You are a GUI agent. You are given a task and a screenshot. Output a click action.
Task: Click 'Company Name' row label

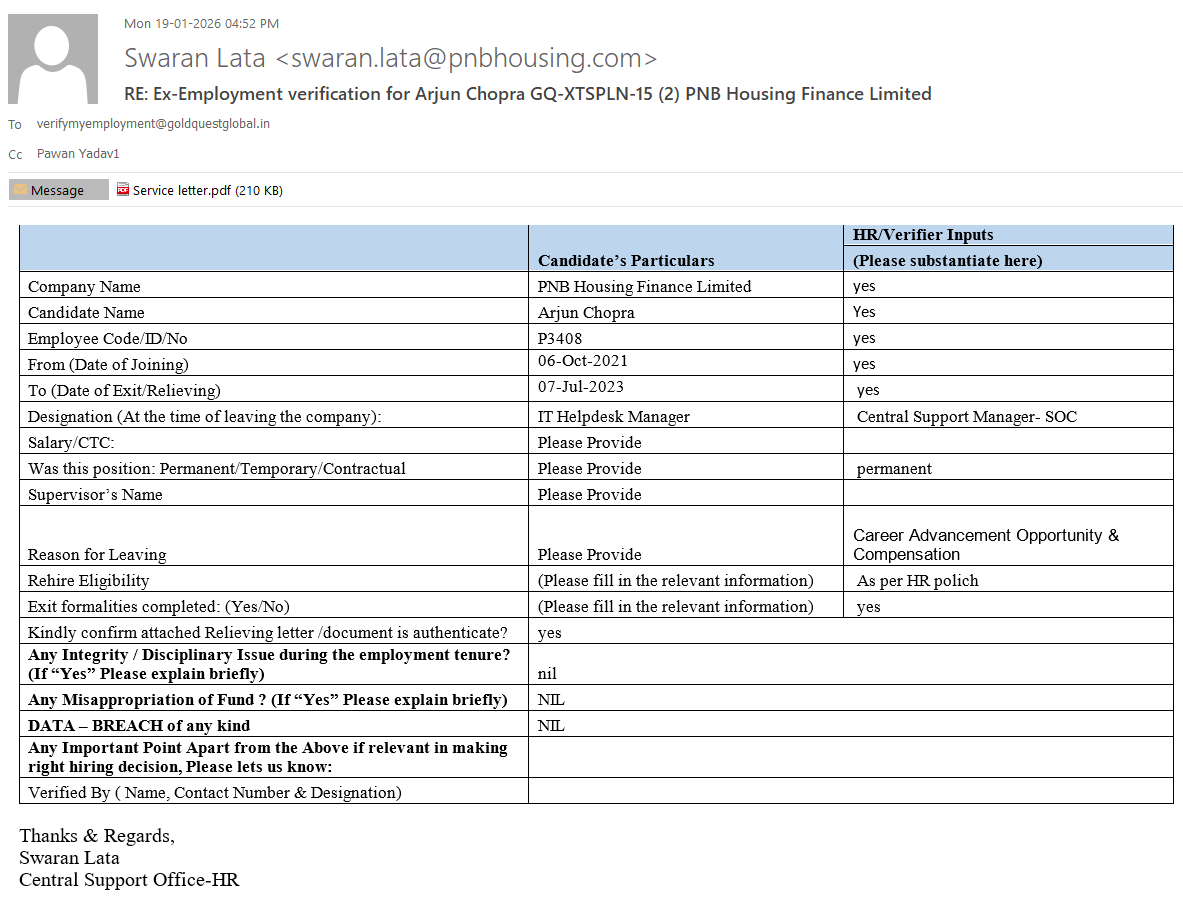point(84,287)
